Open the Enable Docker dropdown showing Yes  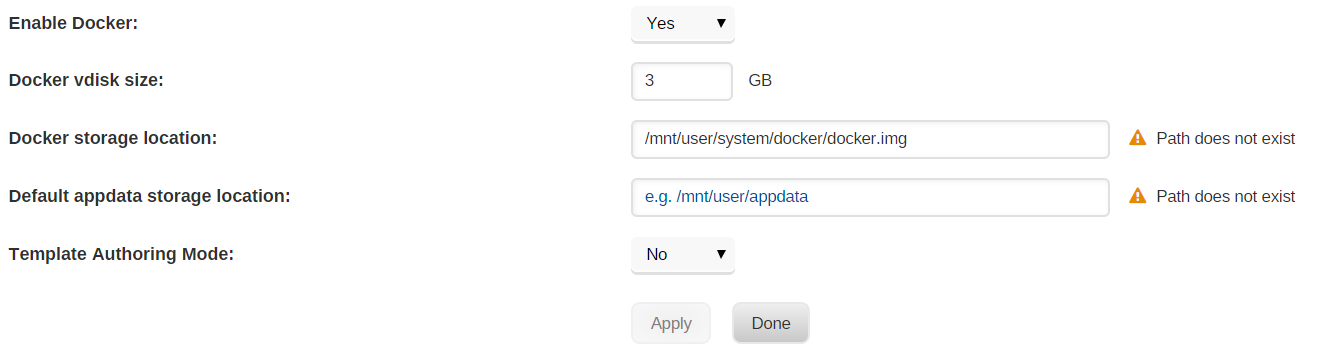point(683,24)
